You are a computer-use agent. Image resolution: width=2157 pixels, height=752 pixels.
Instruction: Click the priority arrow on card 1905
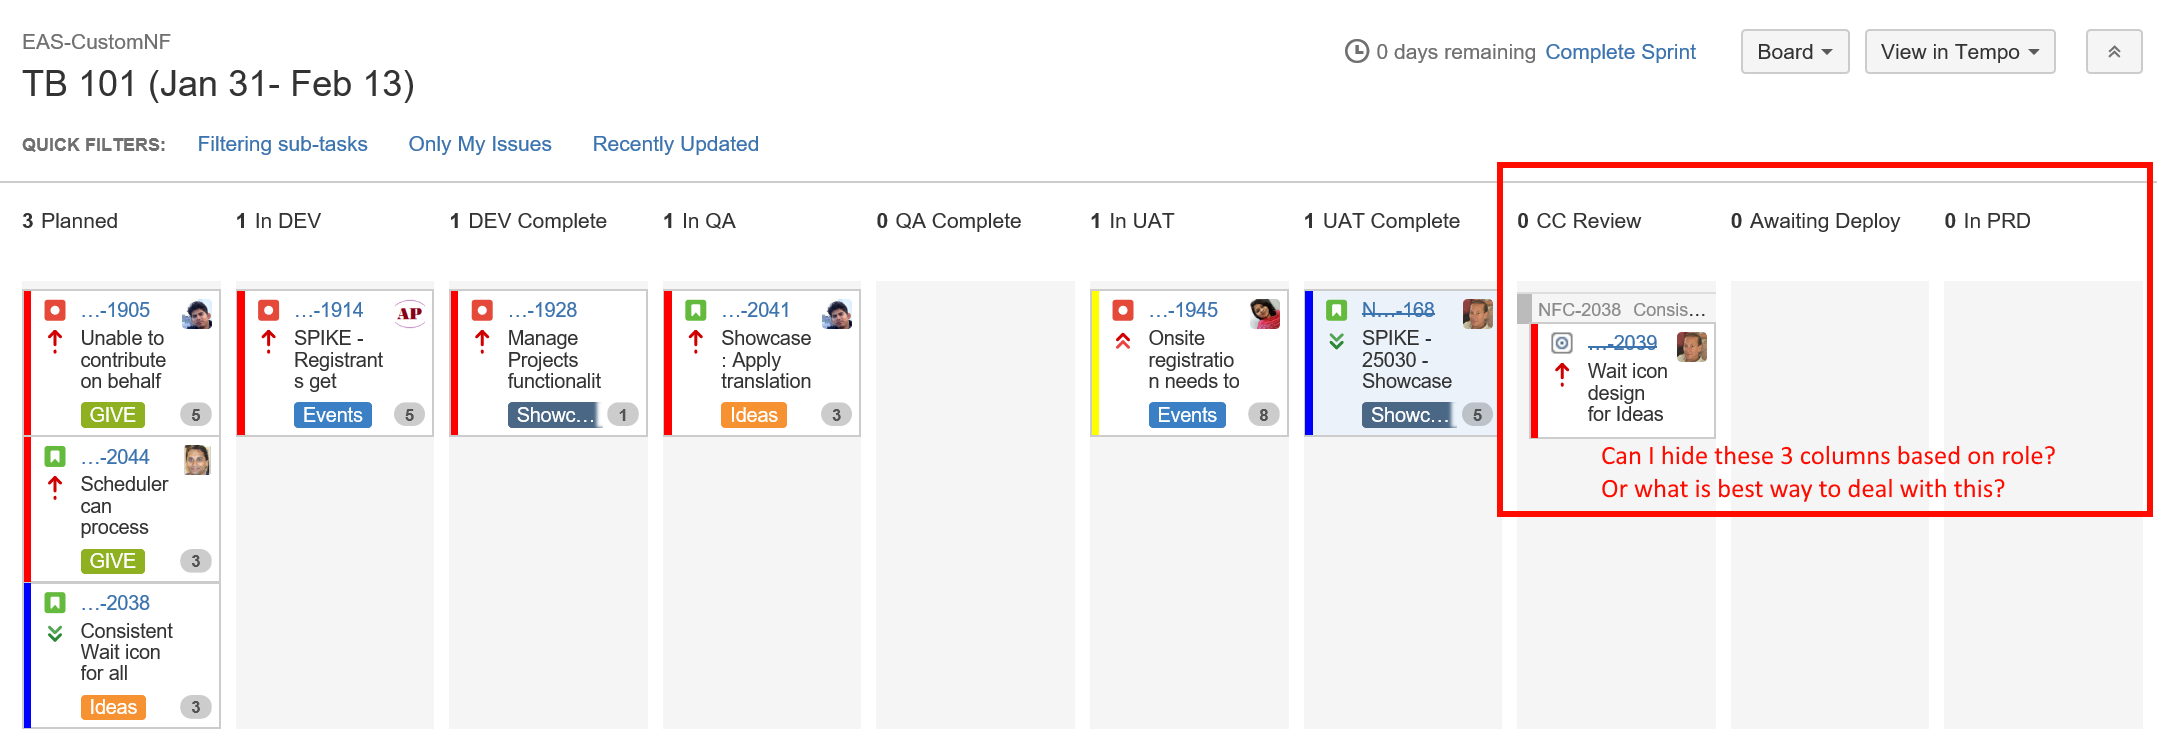pyautogui.click(x=55, y=342)
